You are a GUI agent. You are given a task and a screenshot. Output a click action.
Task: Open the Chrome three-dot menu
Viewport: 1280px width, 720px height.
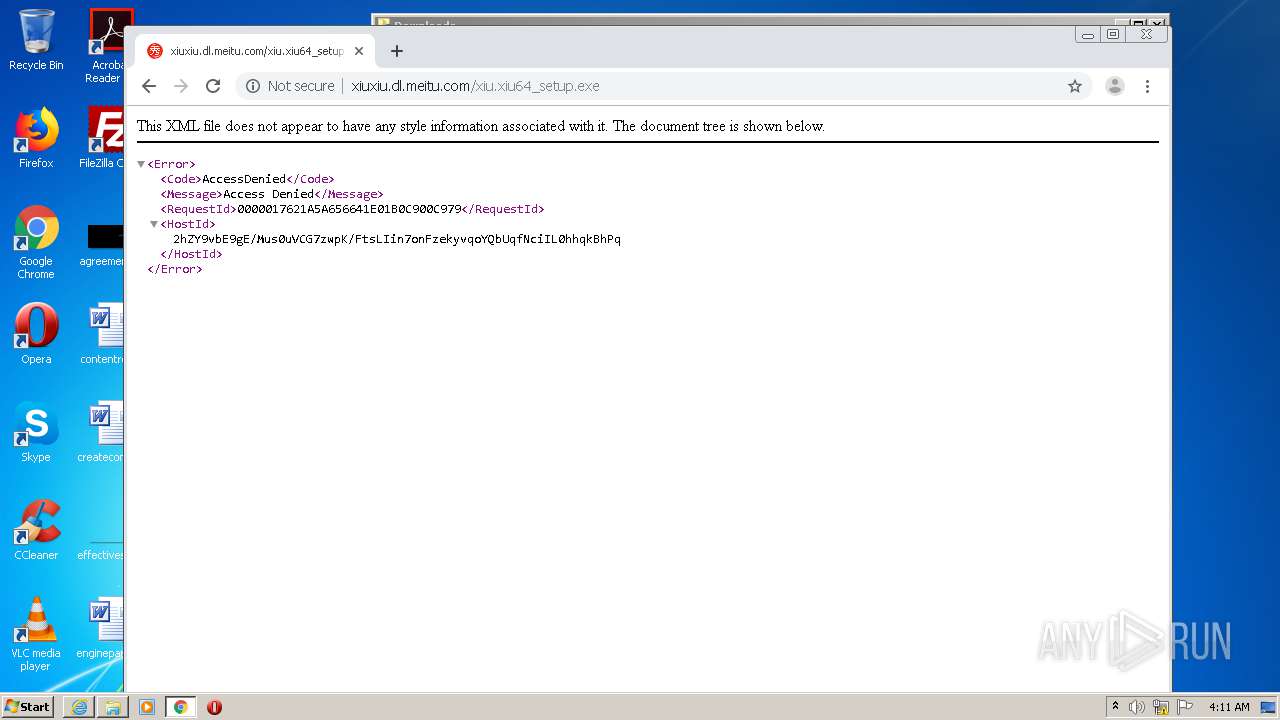point(1147,86)
